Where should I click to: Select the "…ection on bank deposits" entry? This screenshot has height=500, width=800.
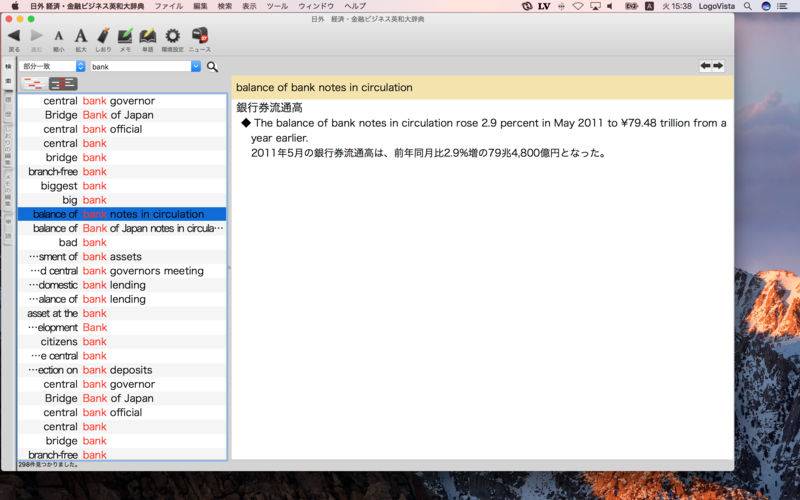pyautogui.click(x=122, y=370)
